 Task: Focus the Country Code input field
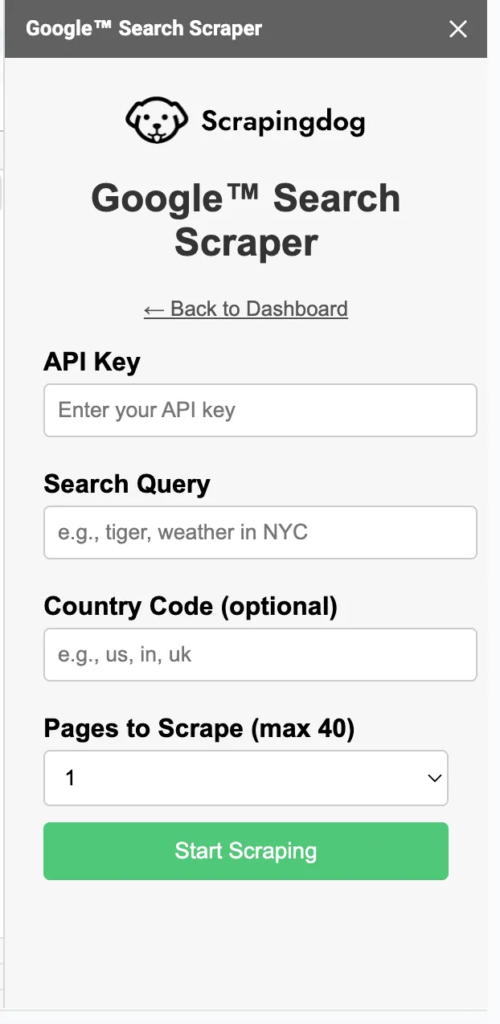click(x=260, y=654)
